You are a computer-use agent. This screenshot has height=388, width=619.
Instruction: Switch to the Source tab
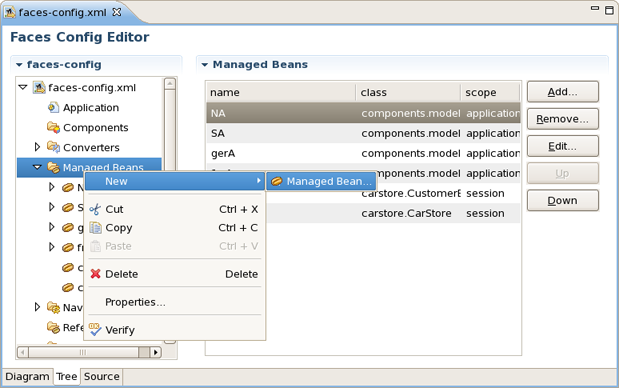[x=101, y=377]
